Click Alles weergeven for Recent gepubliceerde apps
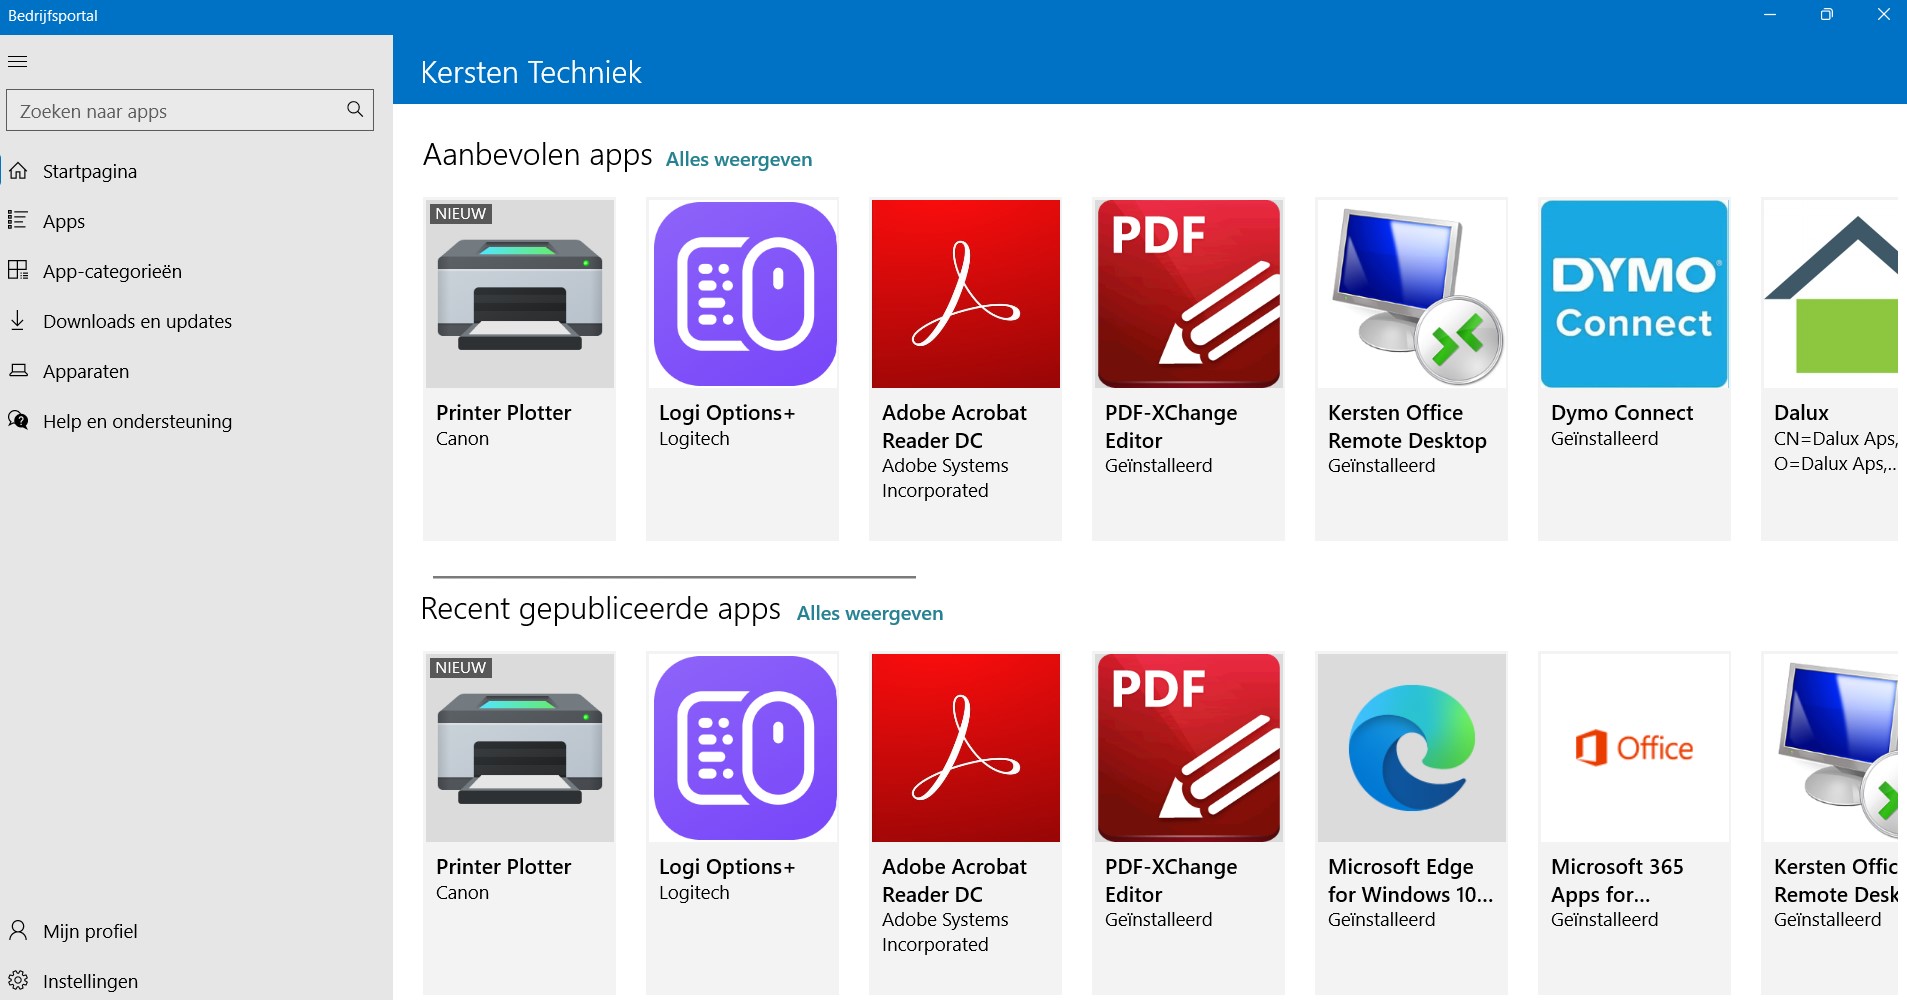The height and width of the screenshot is (1000, 1907). tap(869, 614)
